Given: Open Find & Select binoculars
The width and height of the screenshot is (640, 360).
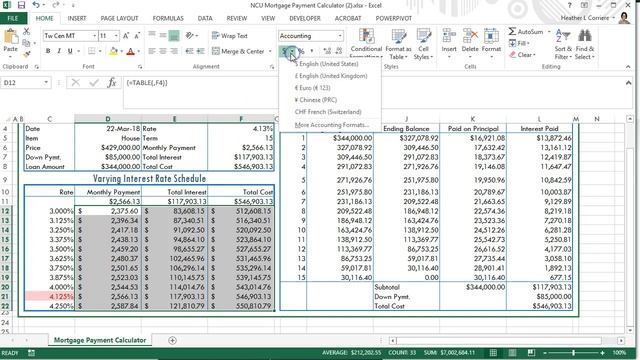Looking at the screenshot, I should pyautogui.click(x=585, y=44).
